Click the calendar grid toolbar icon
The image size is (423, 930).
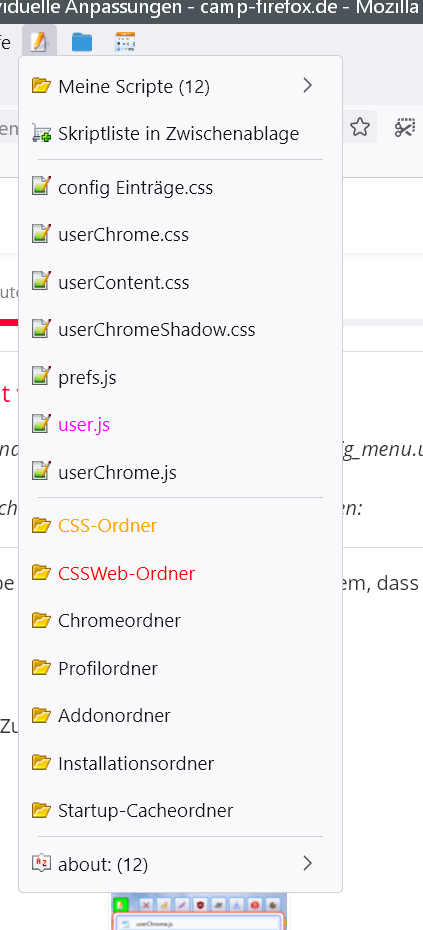click(125, 43)
